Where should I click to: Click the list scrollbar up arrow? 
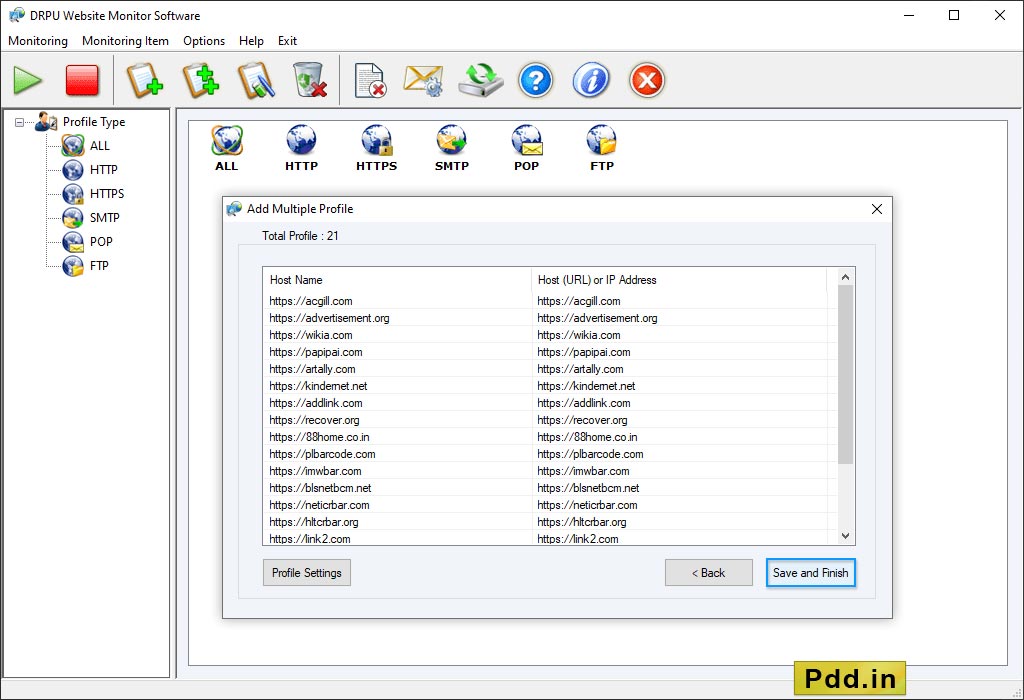tap(845, 278)
